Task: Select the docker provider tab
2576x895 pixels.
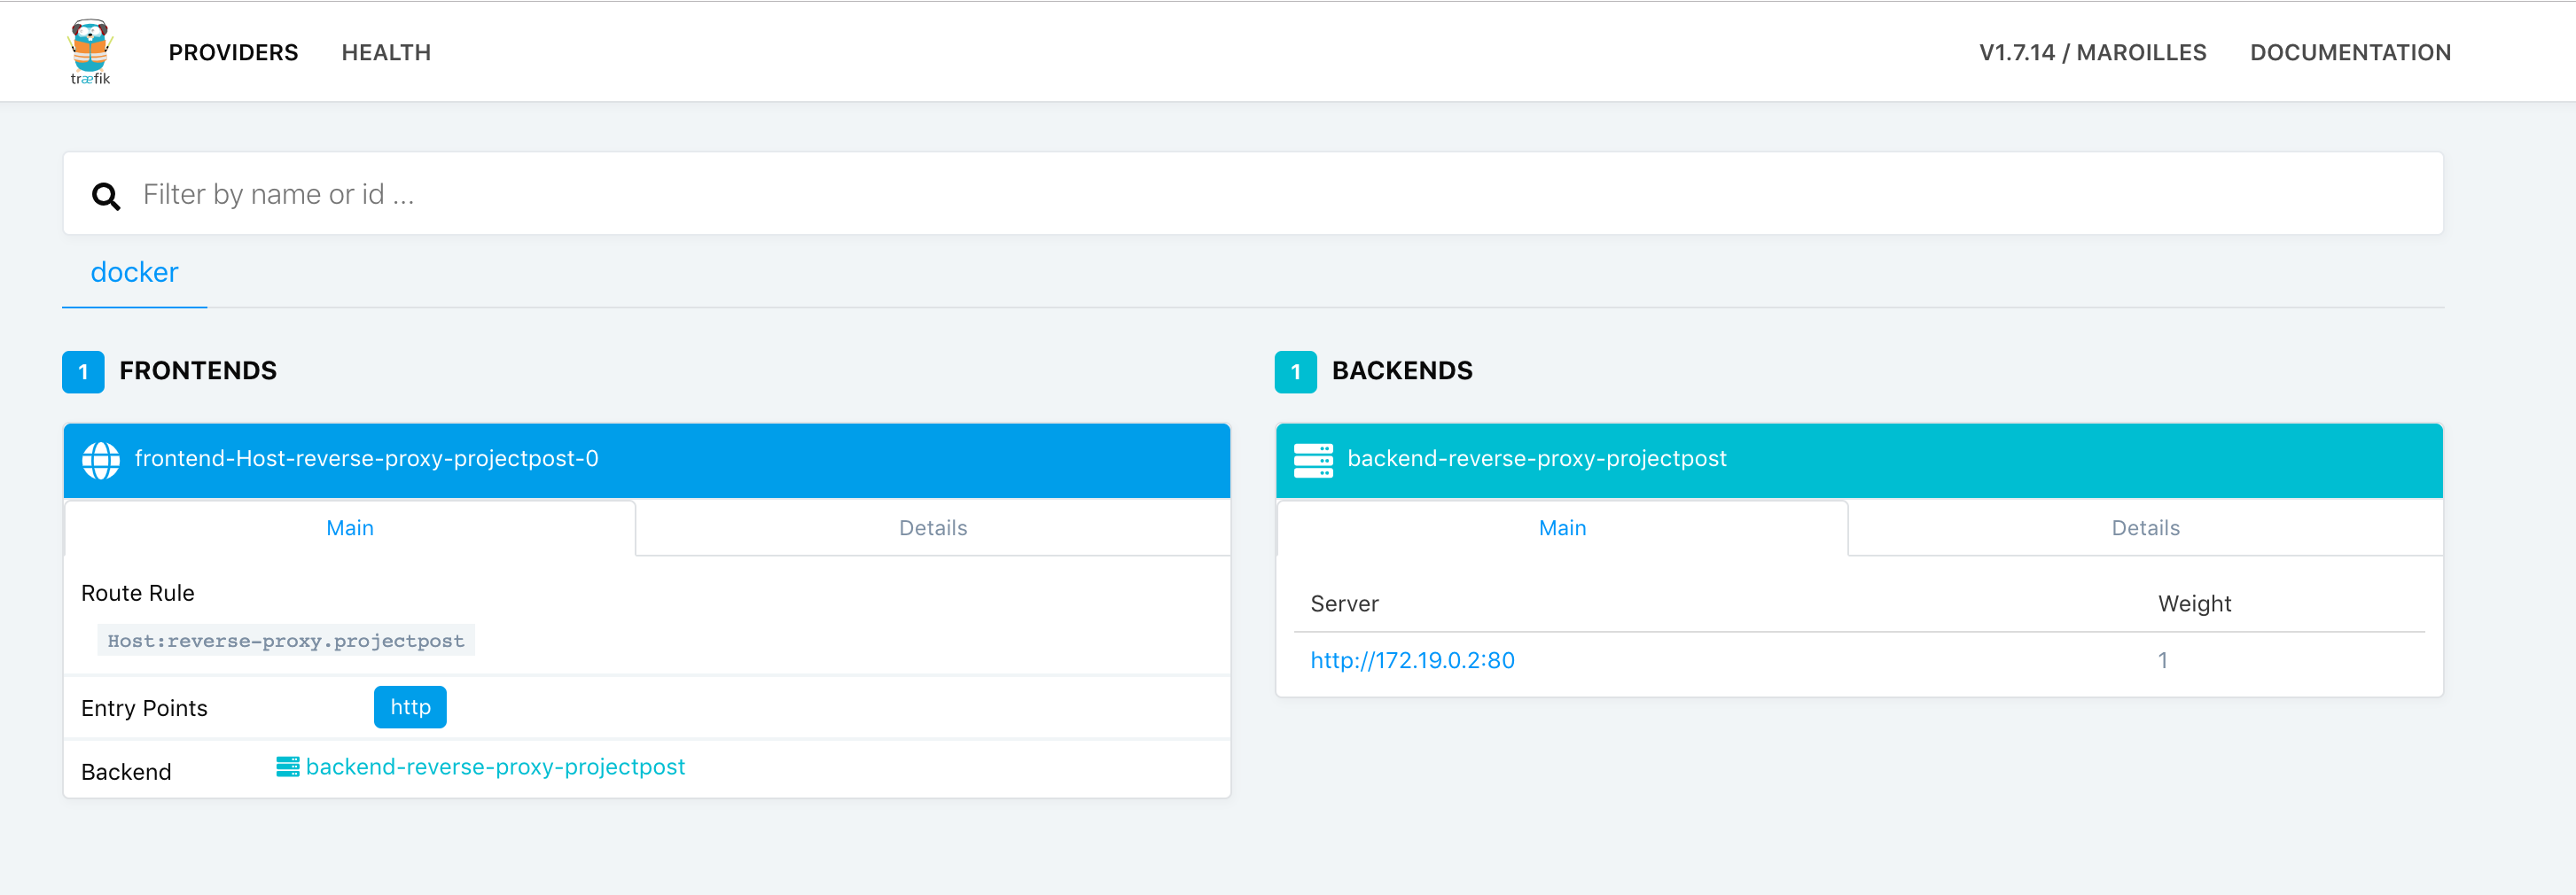Action: (x=134, y=273)
